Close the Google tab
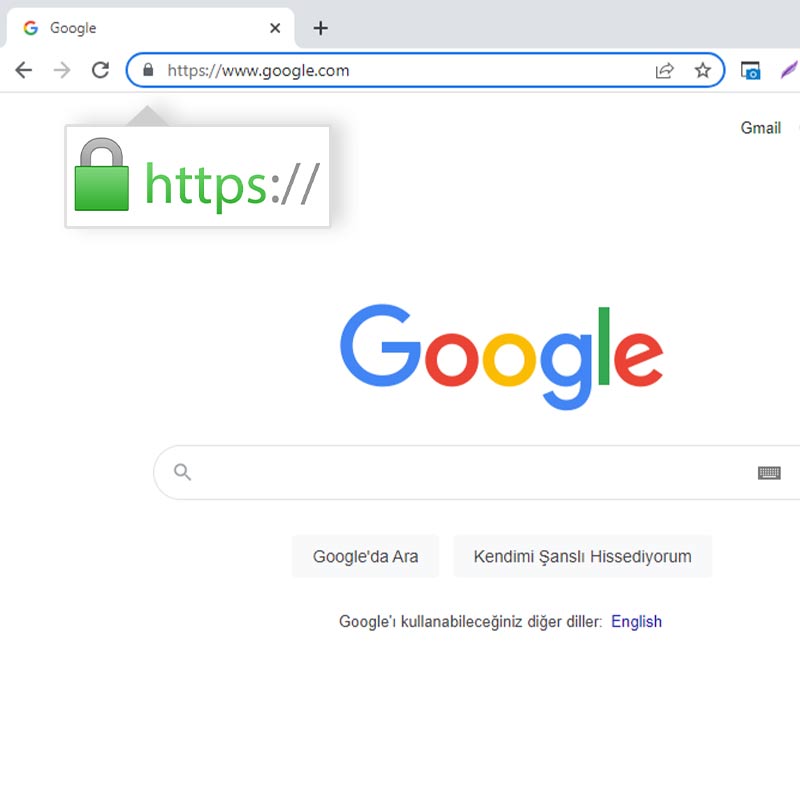The image size is (800, 800). pyautogui.click(x=275, y=28)
